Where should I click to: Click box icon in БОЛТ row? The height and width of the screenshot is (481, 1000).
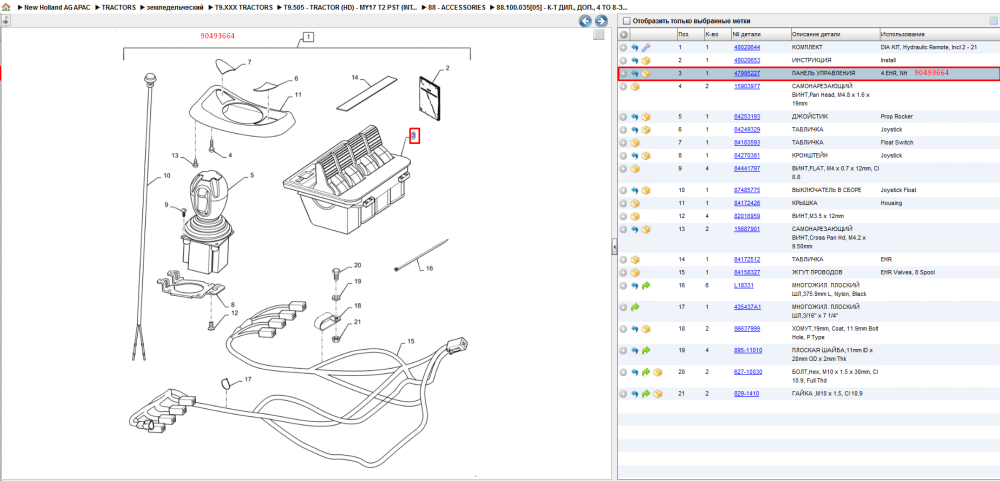coord(657,372)
